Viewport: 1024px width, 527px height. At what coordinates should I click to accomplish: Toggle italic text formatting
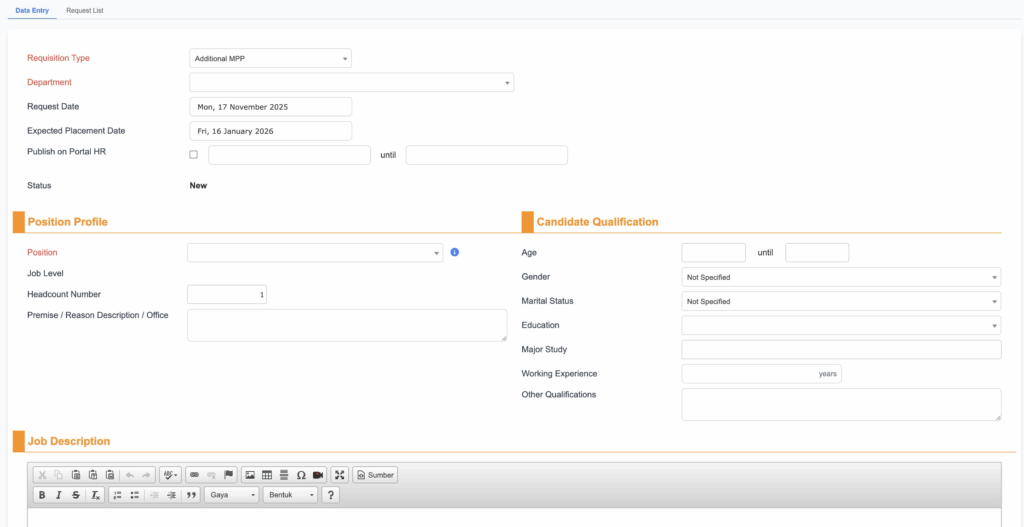[x=59, y=495]
